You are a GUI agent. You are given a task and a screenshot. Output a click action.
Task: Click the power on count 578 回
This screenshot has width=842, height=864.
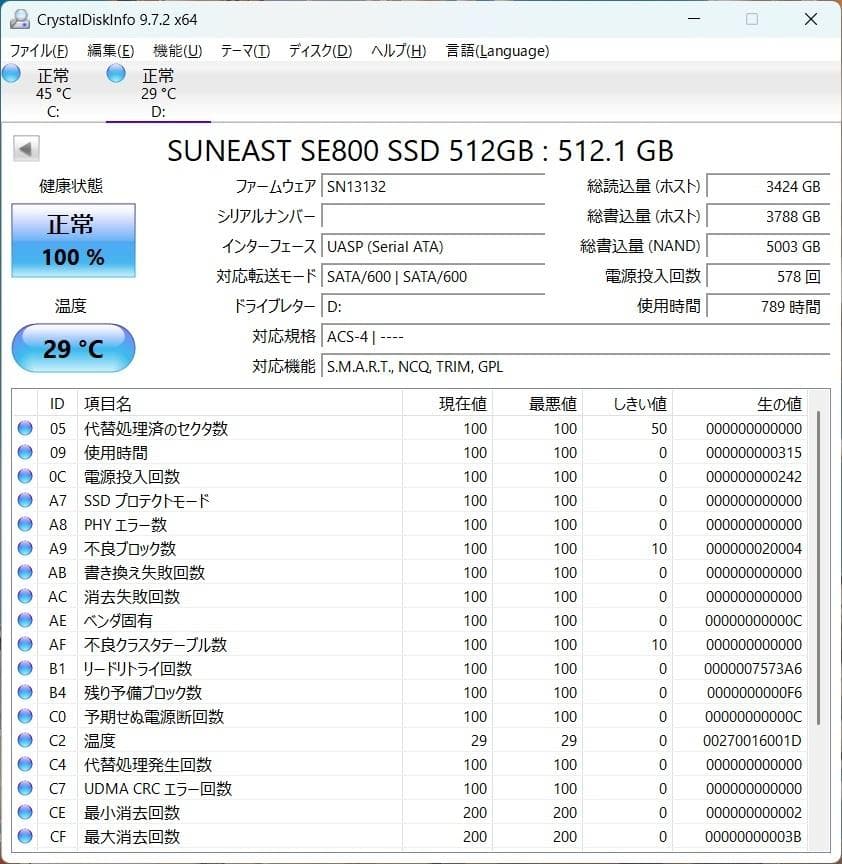768,276
